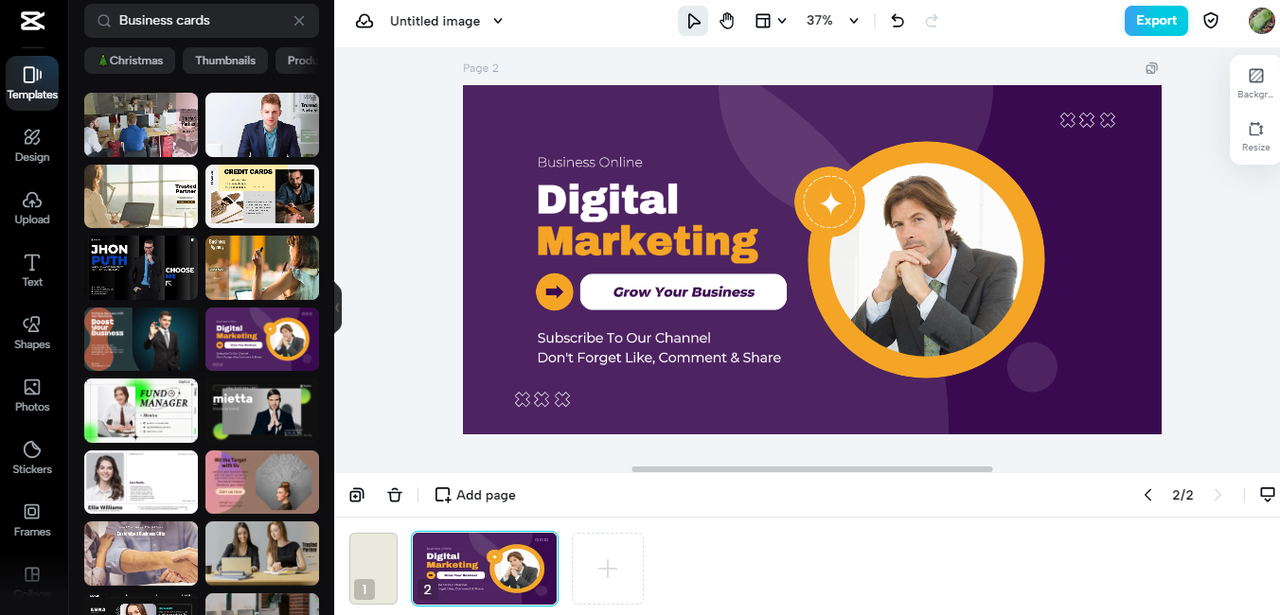Undo the last action

[897, 21]
